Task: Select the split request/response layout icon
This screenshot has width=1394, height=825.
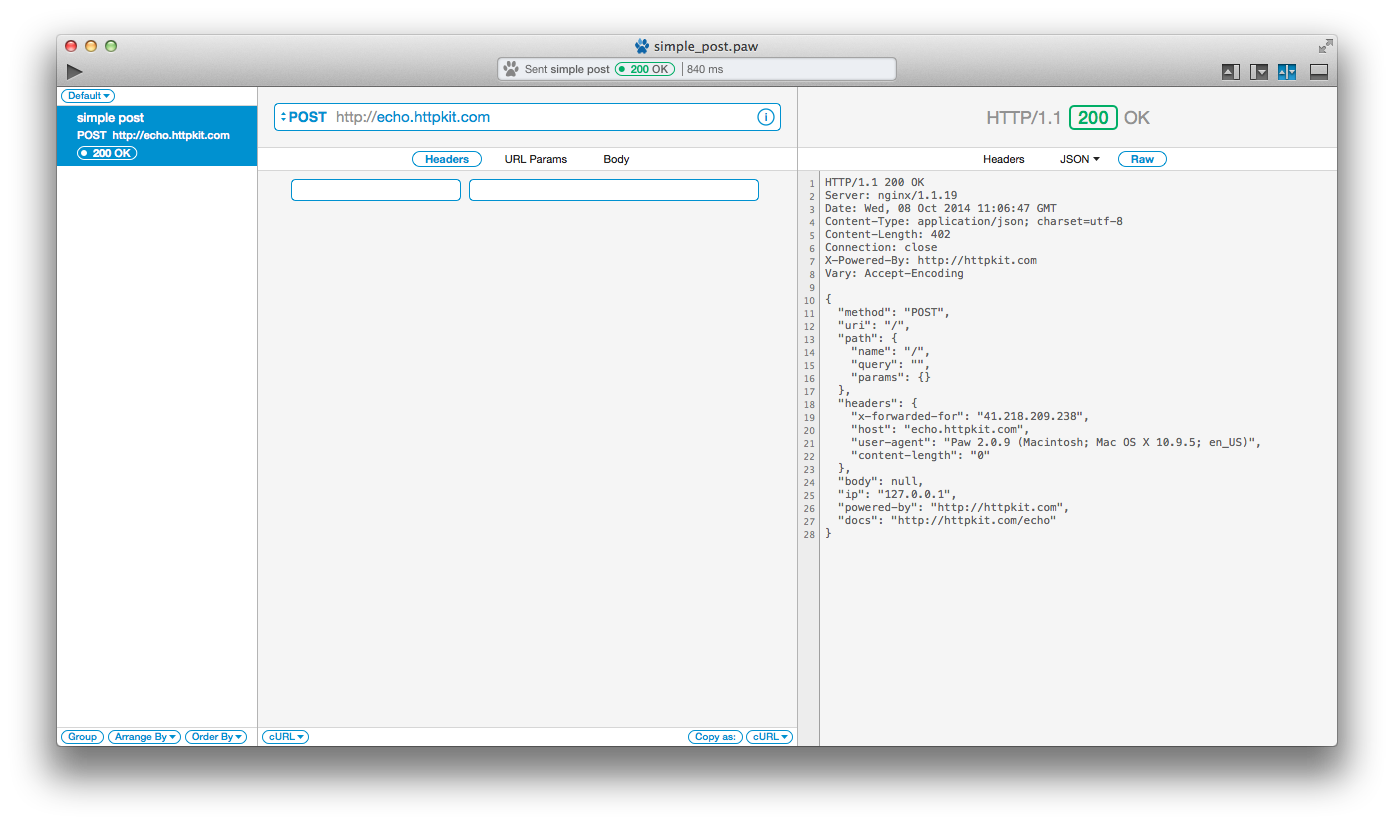Action: point(1287,72)
